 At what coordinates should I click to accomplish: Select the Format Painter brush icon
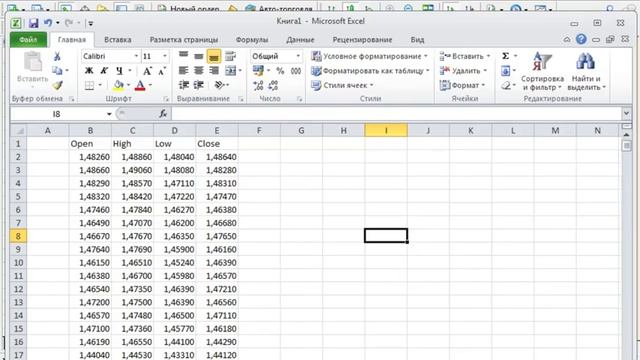[x=57, y=85]
